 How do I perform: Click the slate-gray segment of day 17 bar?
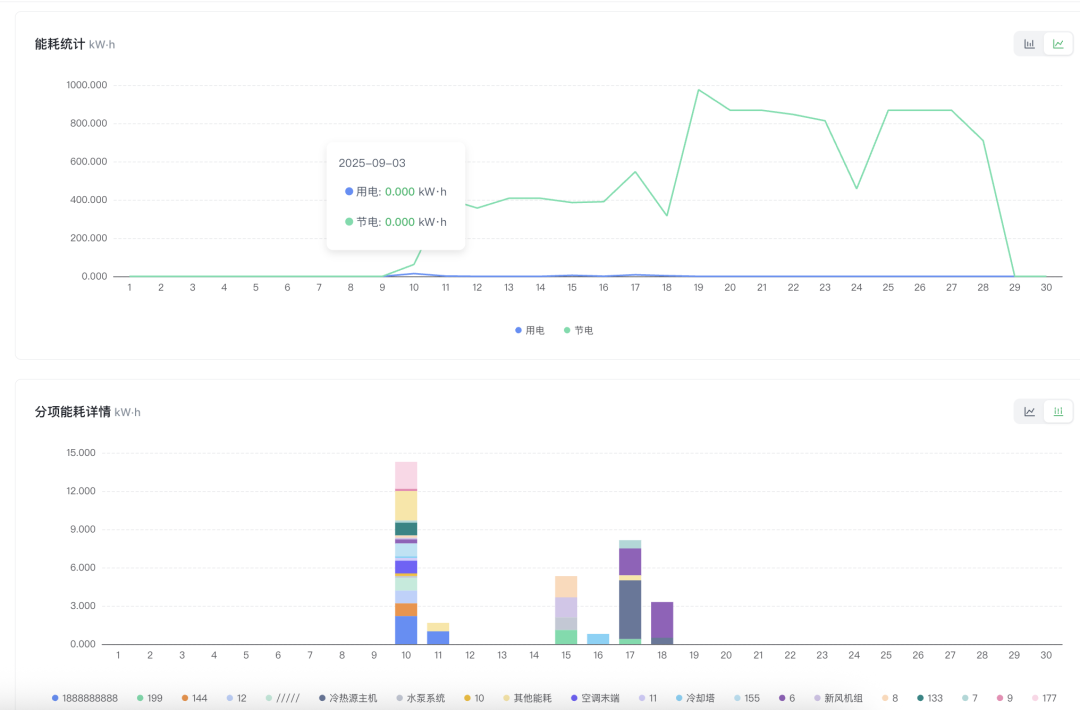(x=630, y=609)
